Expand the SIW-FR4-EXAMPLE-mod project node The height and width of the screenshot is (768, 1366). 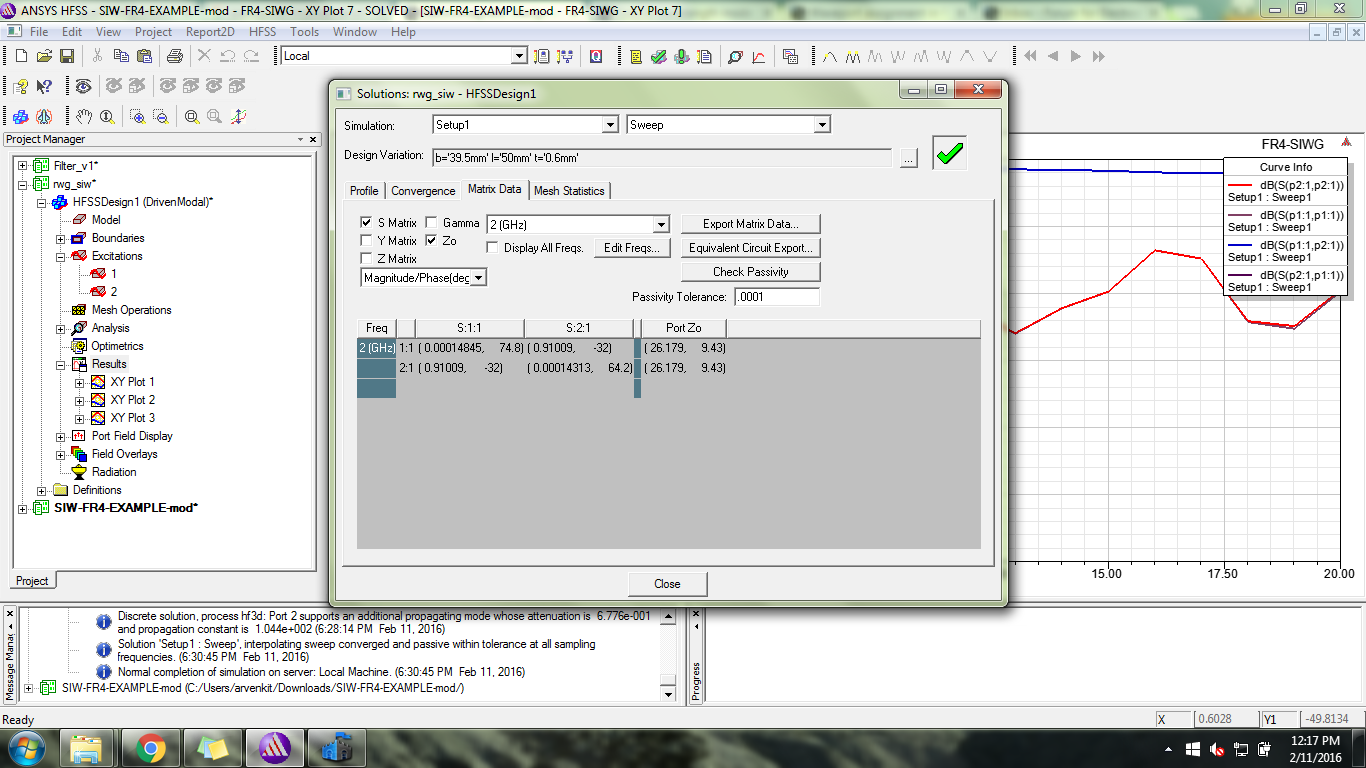[23, 508]
